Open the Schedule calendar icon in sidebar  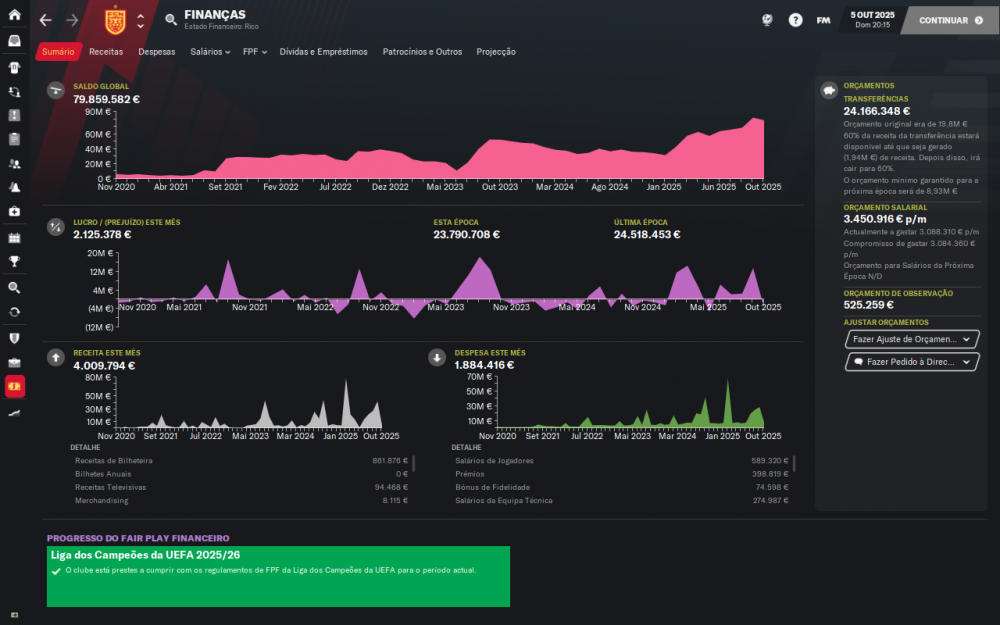pos(14,238)
